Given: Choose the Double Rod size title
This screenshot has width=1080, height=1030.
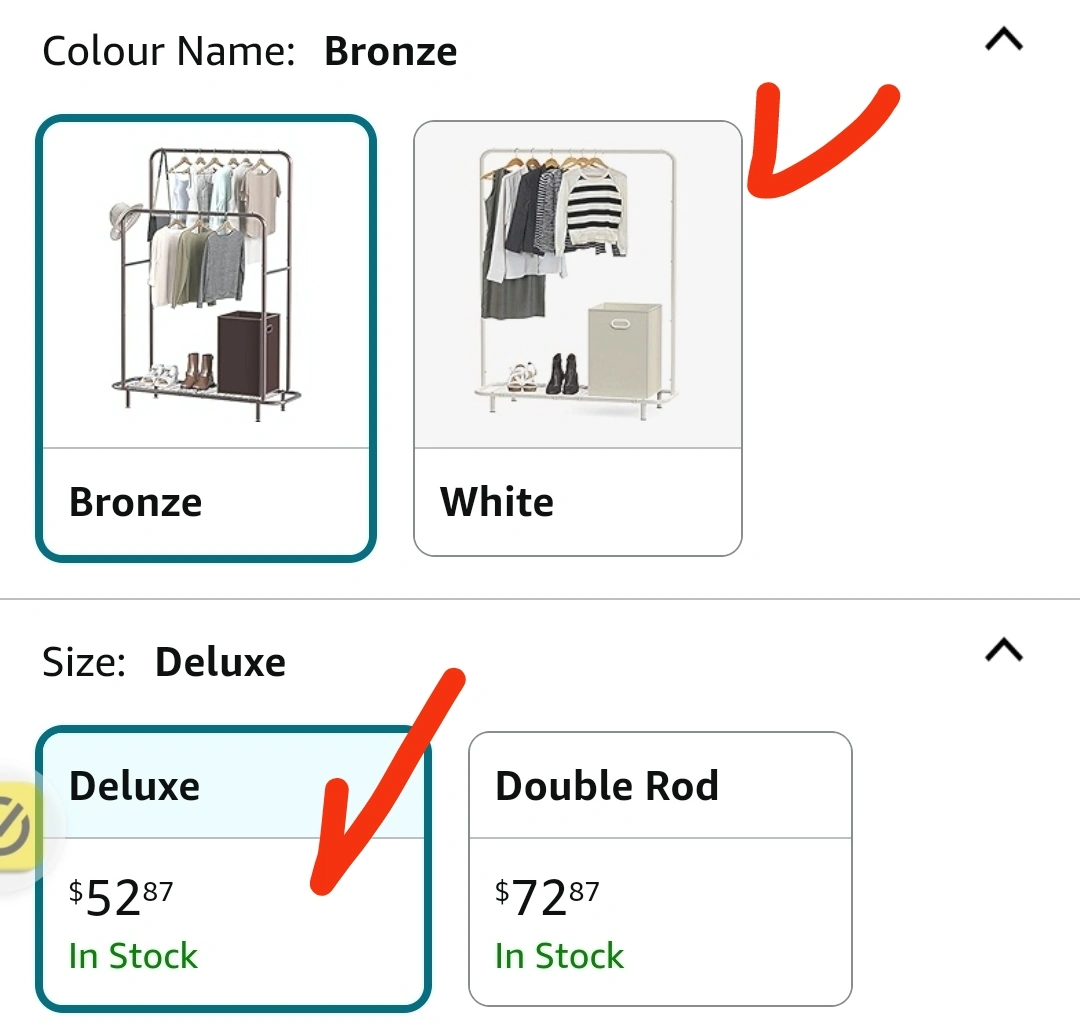Looking at the screenshot, I should 607,786.
